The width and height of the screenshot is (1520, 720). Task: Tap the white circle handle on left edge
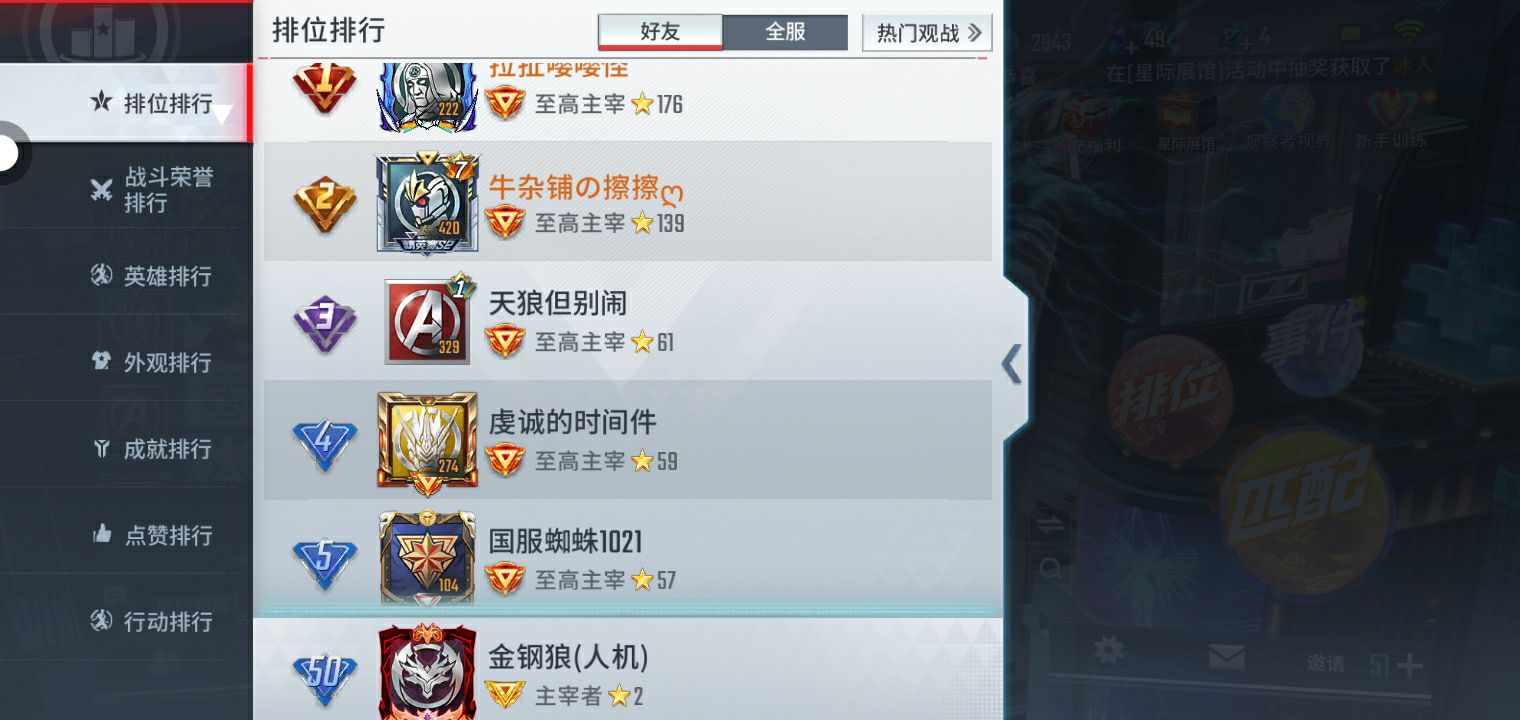pyautogui.click(x=8, y=154)
